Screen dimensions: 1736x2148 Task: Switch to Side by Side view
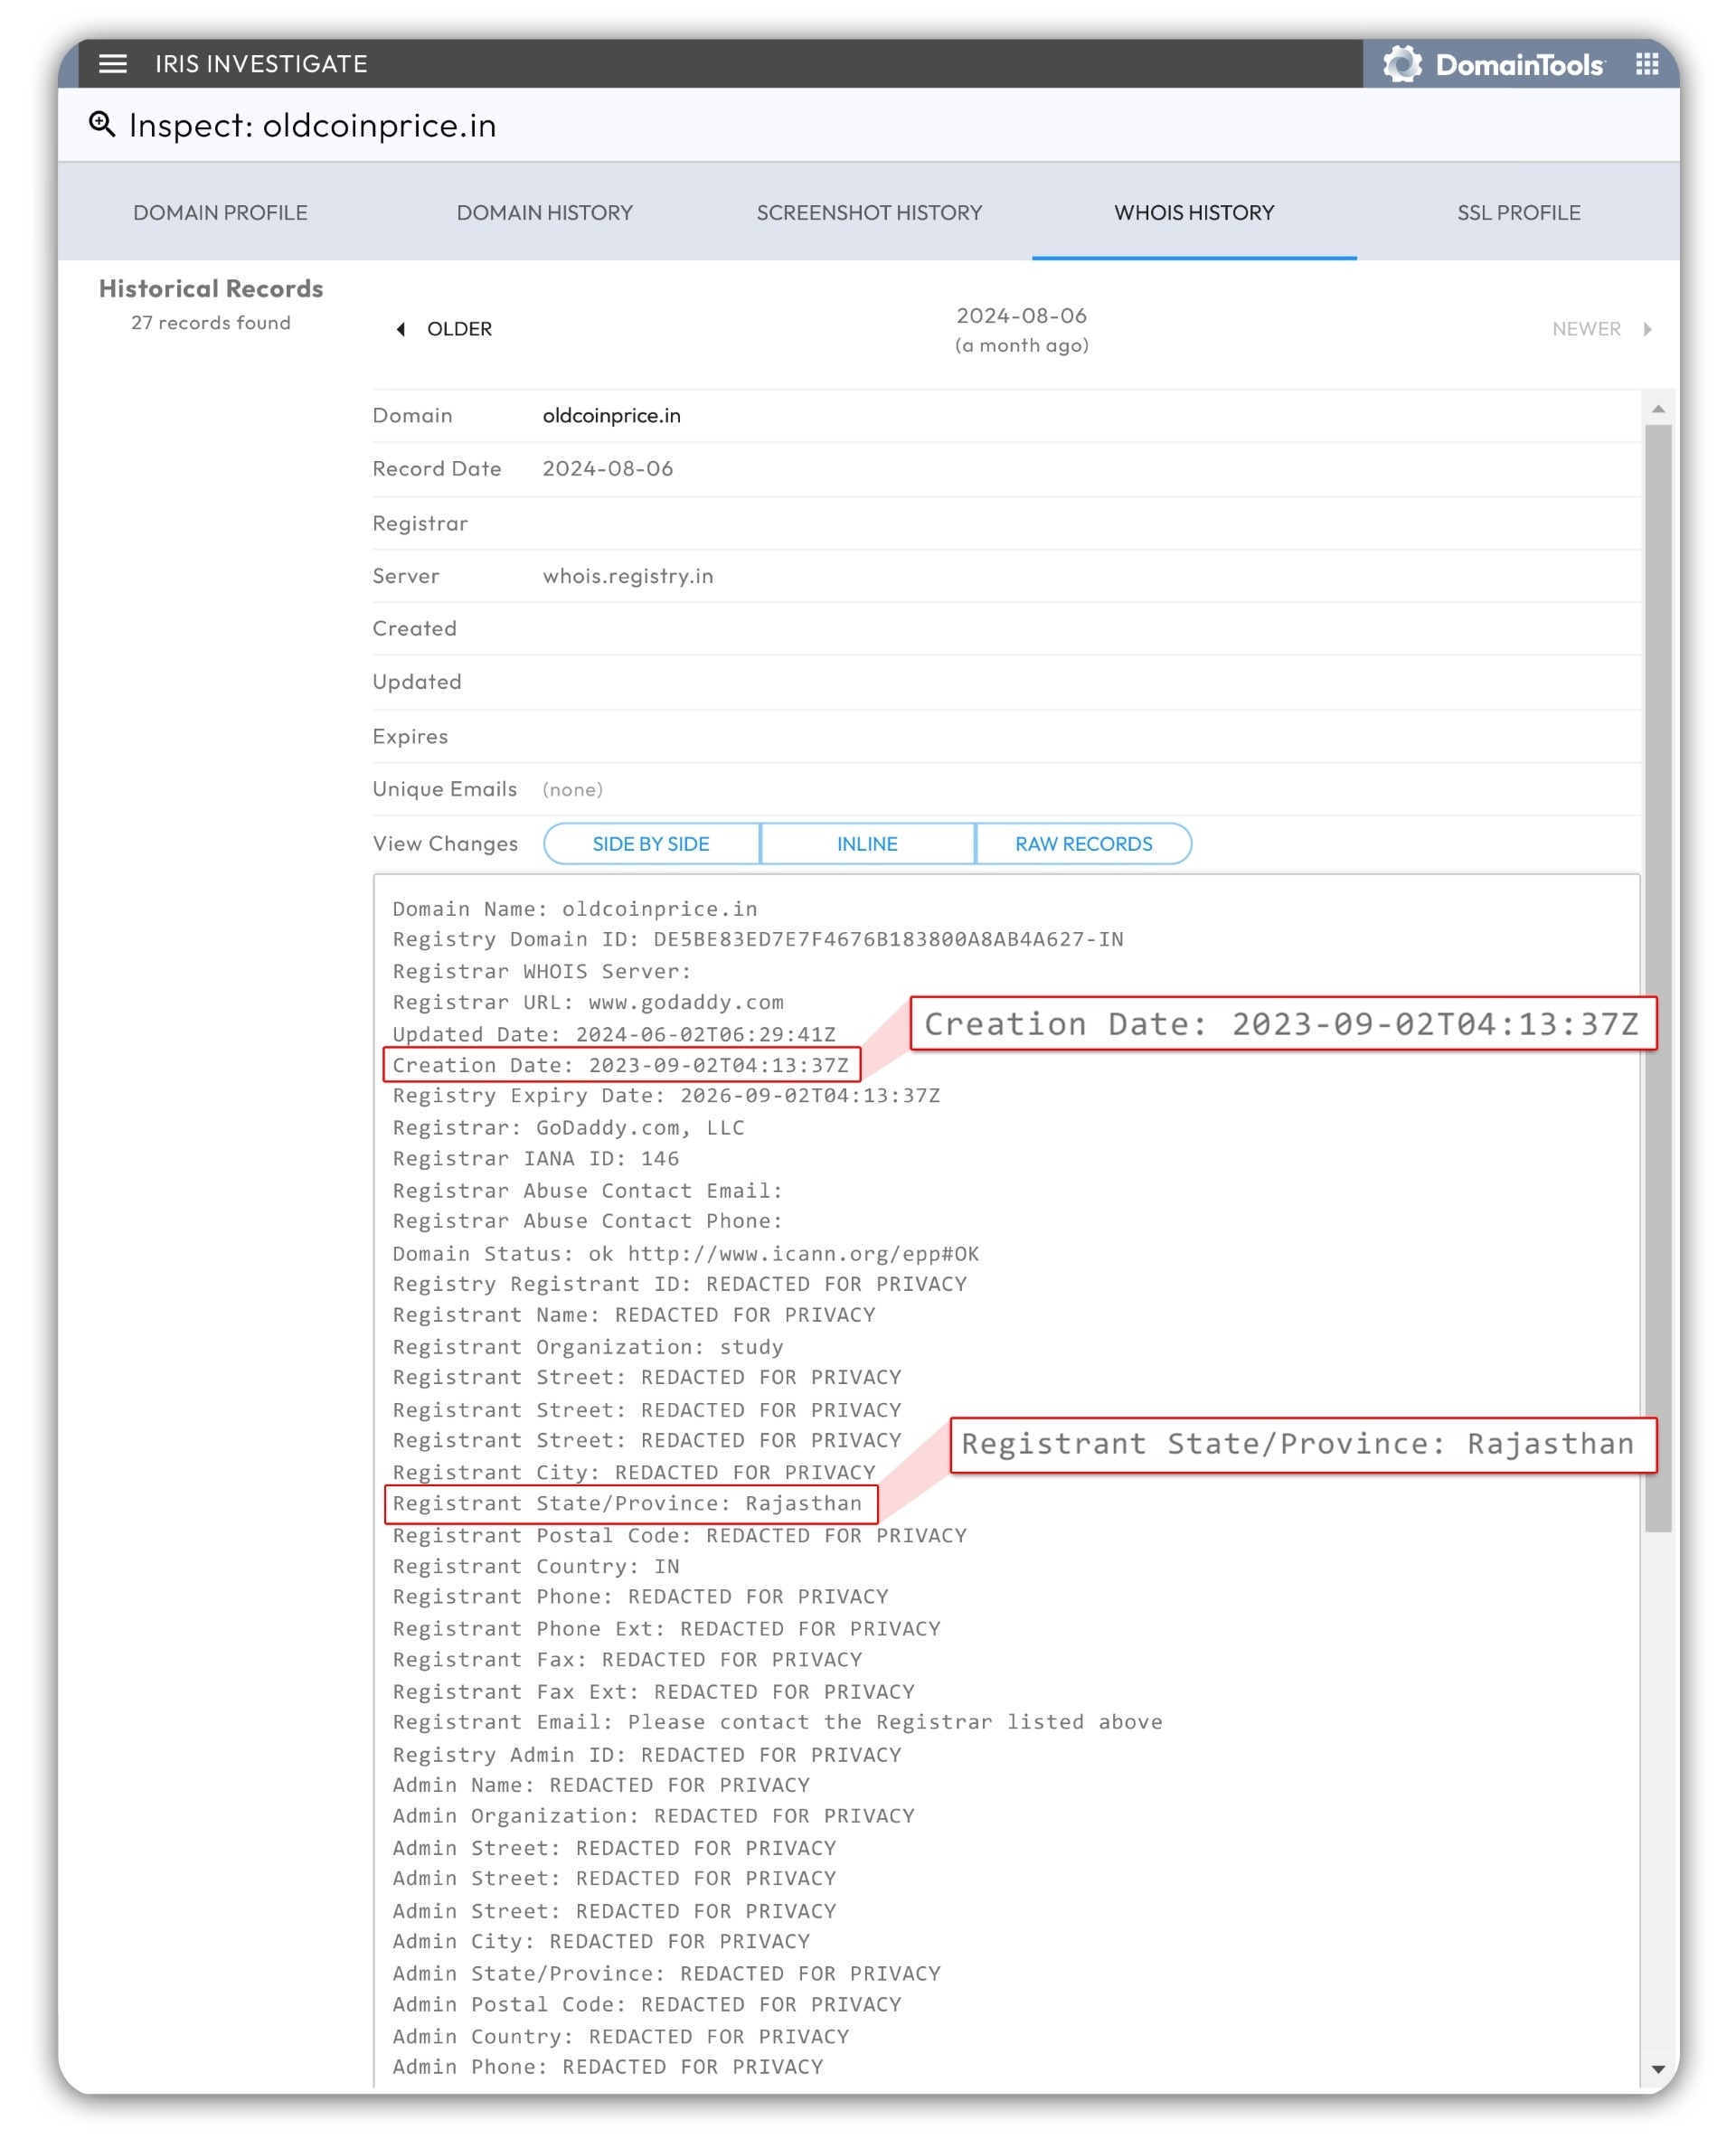pos(651,843)
